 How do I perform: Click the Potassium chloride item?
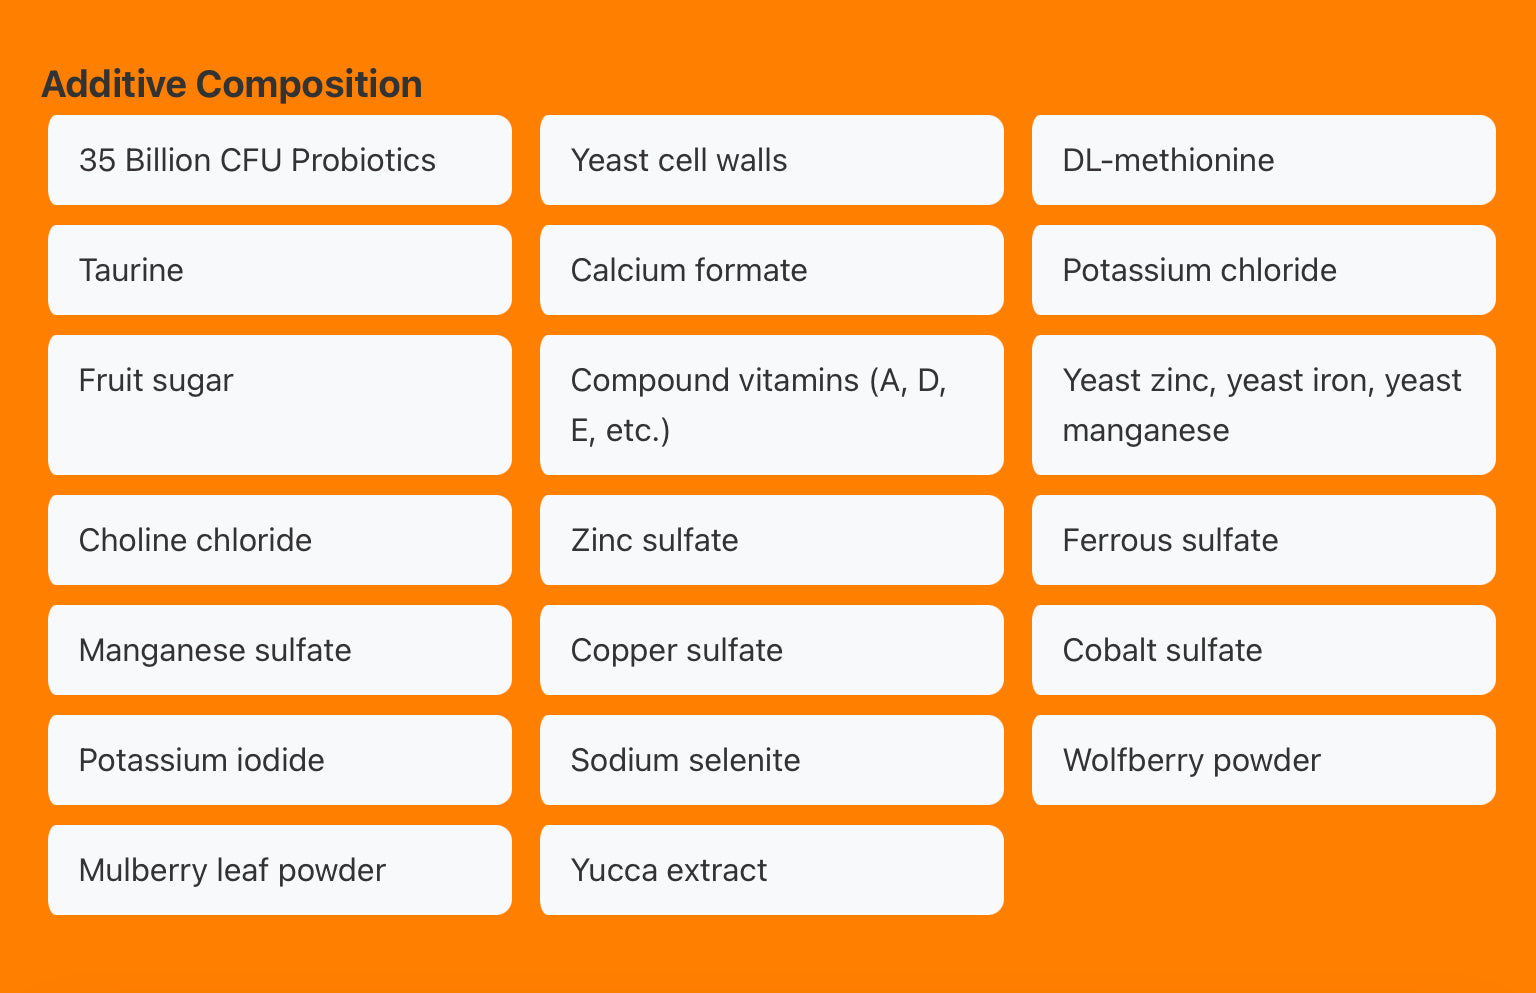tap(1263, 270)
